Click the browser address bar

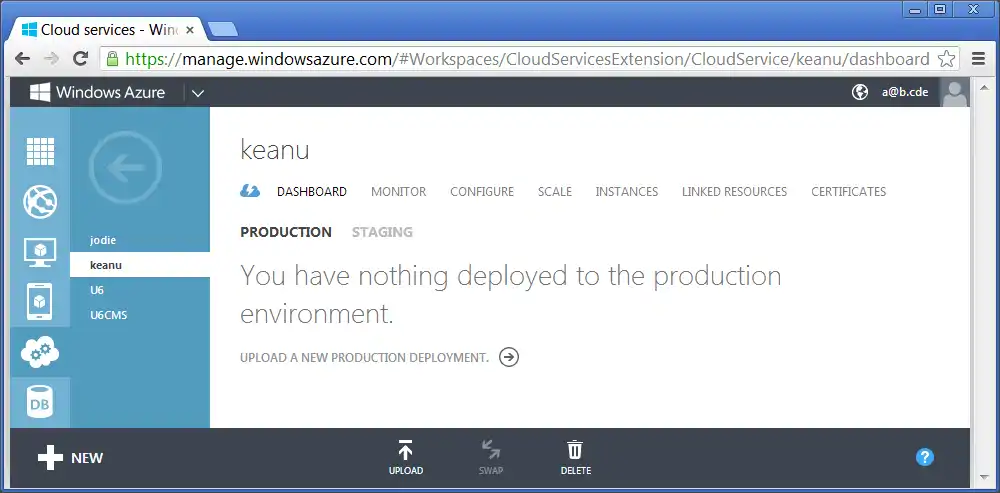pos(529,59)
